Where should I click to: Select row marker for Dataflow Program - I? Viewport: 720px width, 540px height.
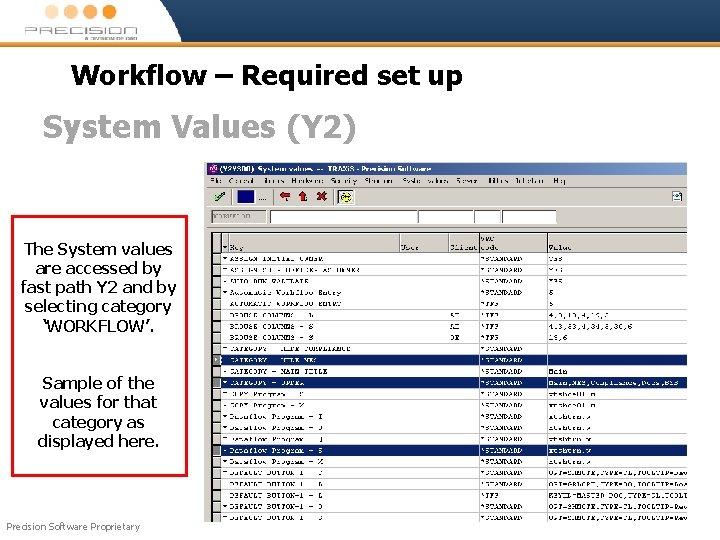[217, 416]
